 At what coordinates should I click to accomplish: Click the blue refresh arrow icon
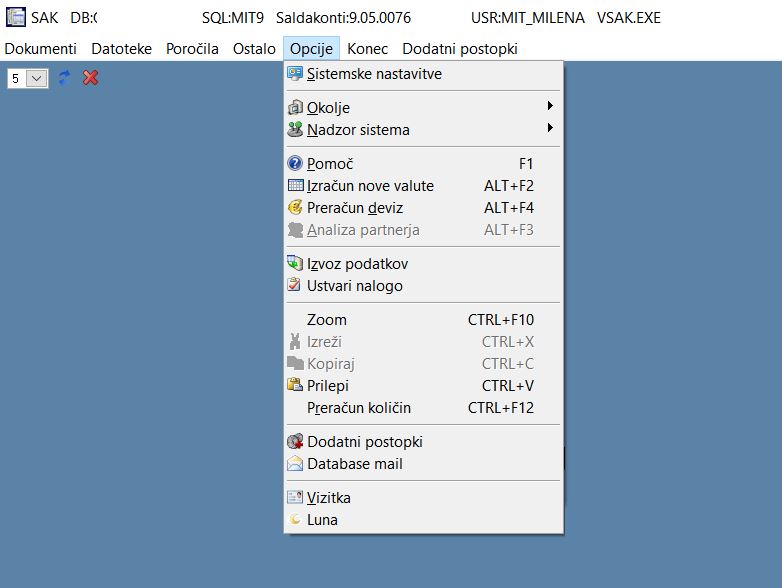pyautogui.click(x=64, y=78)
